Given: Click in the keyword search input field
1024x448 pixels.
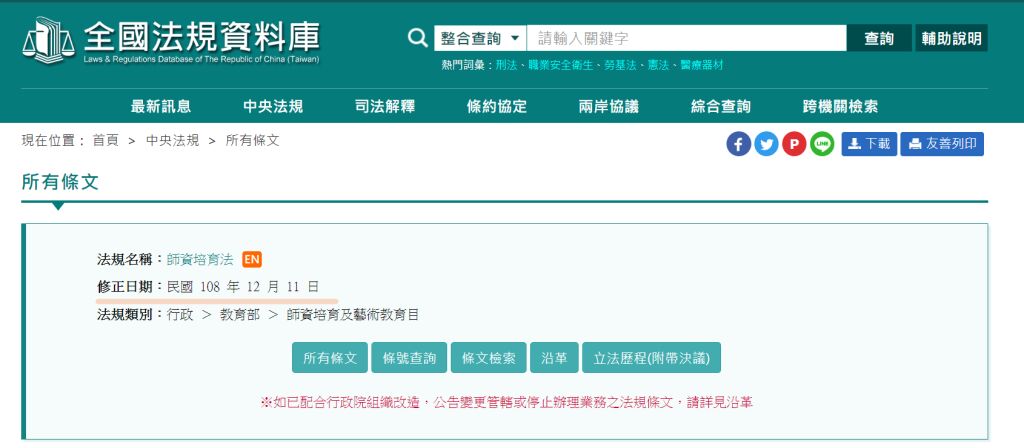Looking at the screenshot, I should point(686,38).
